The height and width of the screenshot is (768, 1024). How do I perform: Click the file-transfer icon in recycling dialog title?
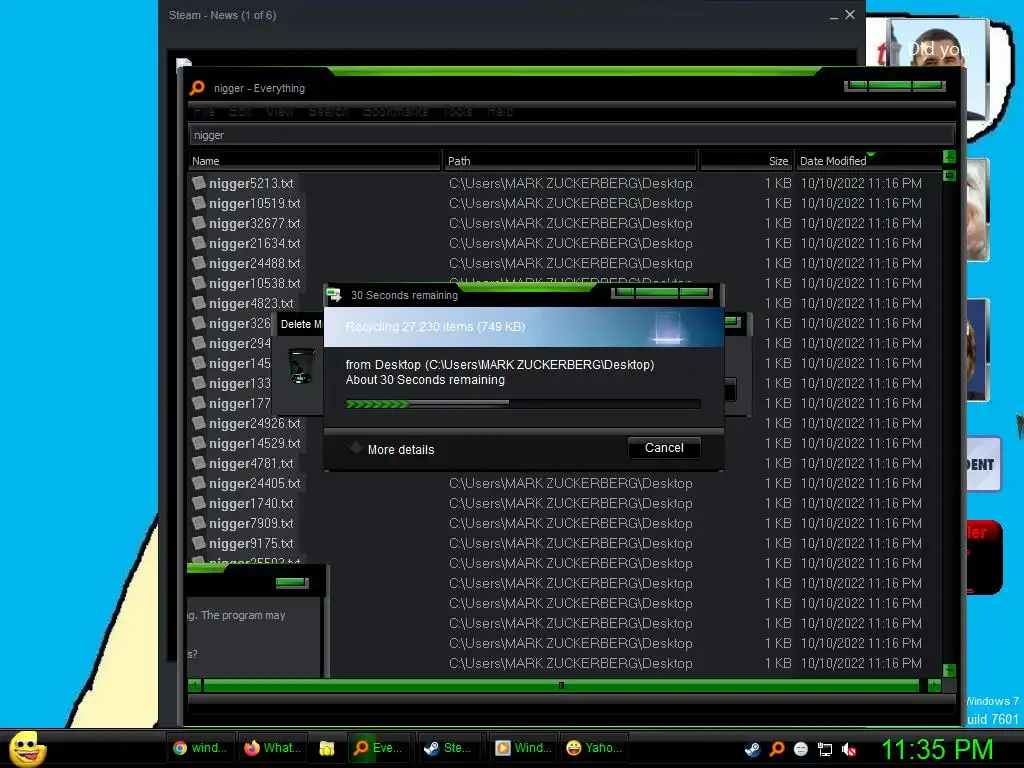[334, 295]
